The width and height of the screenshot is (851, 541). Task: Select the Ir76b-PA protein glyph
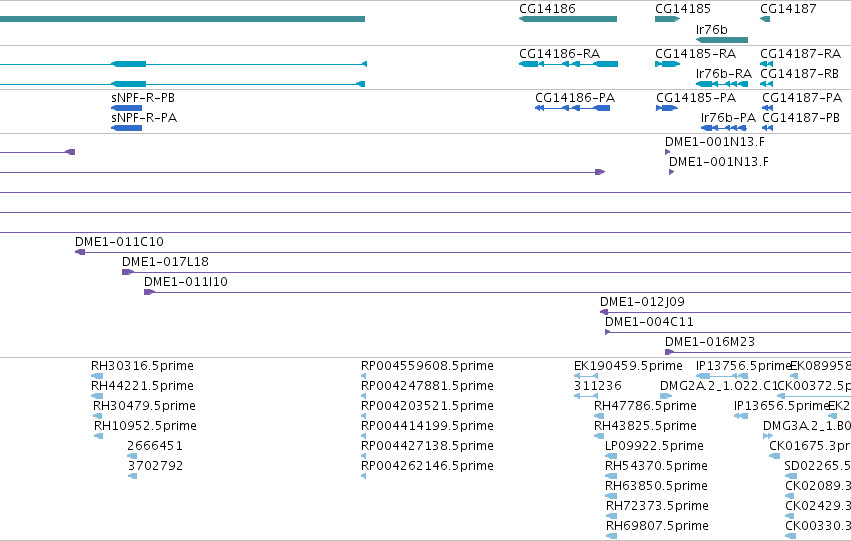coord(723,128)
